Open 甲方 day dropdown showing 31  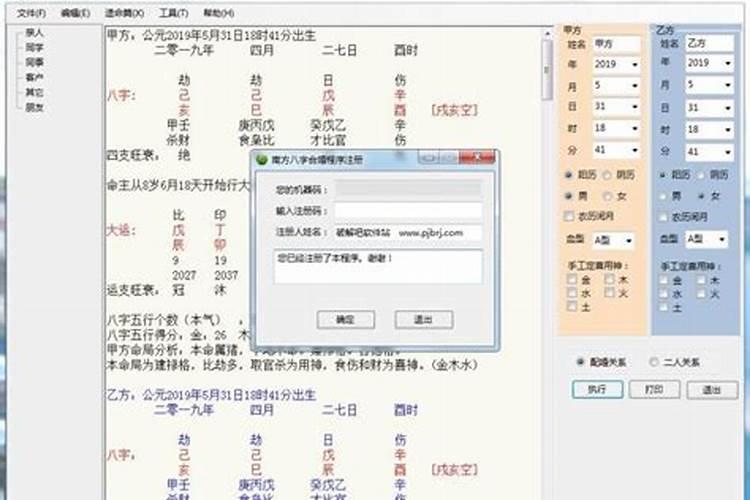click(x=635, y=107)
